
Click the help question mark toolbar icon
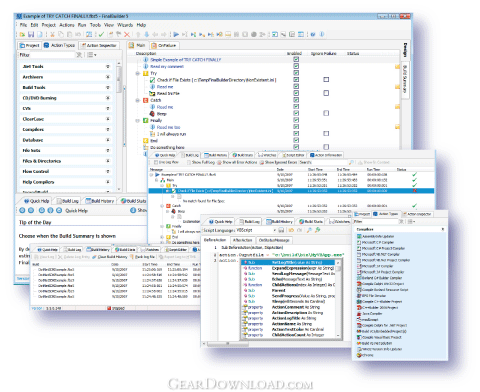pos(313,34)
